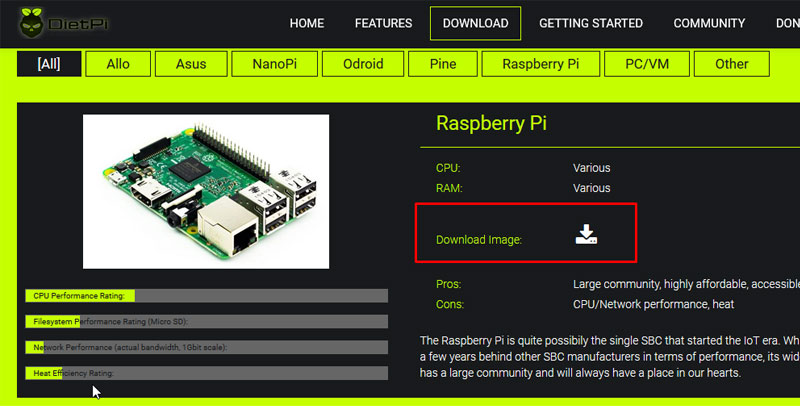This screenshot has width=800, height=406.
Task: Click the 'CPU/Network performance, heat' text
Action: [x=654, y=304]
